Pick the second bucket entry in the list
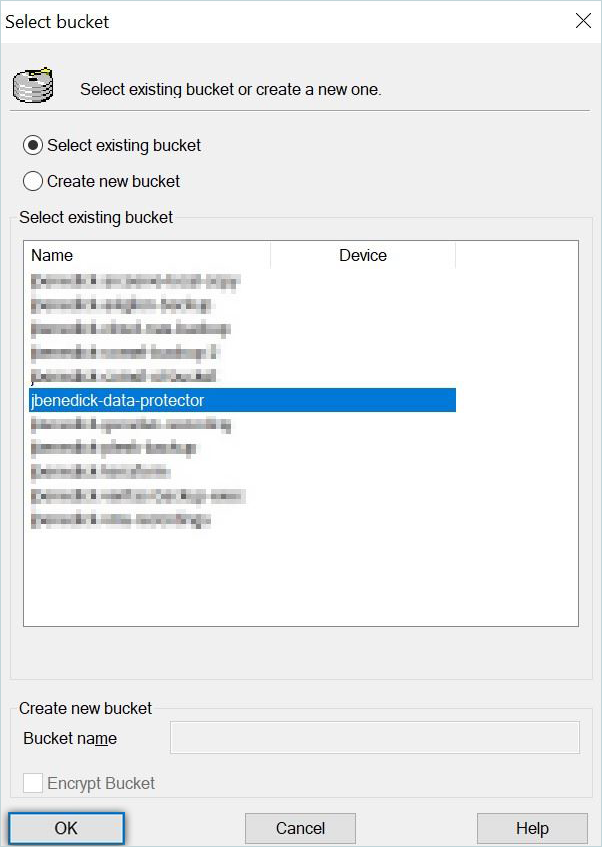Viewport: 602px width, 847px height. 121,305
